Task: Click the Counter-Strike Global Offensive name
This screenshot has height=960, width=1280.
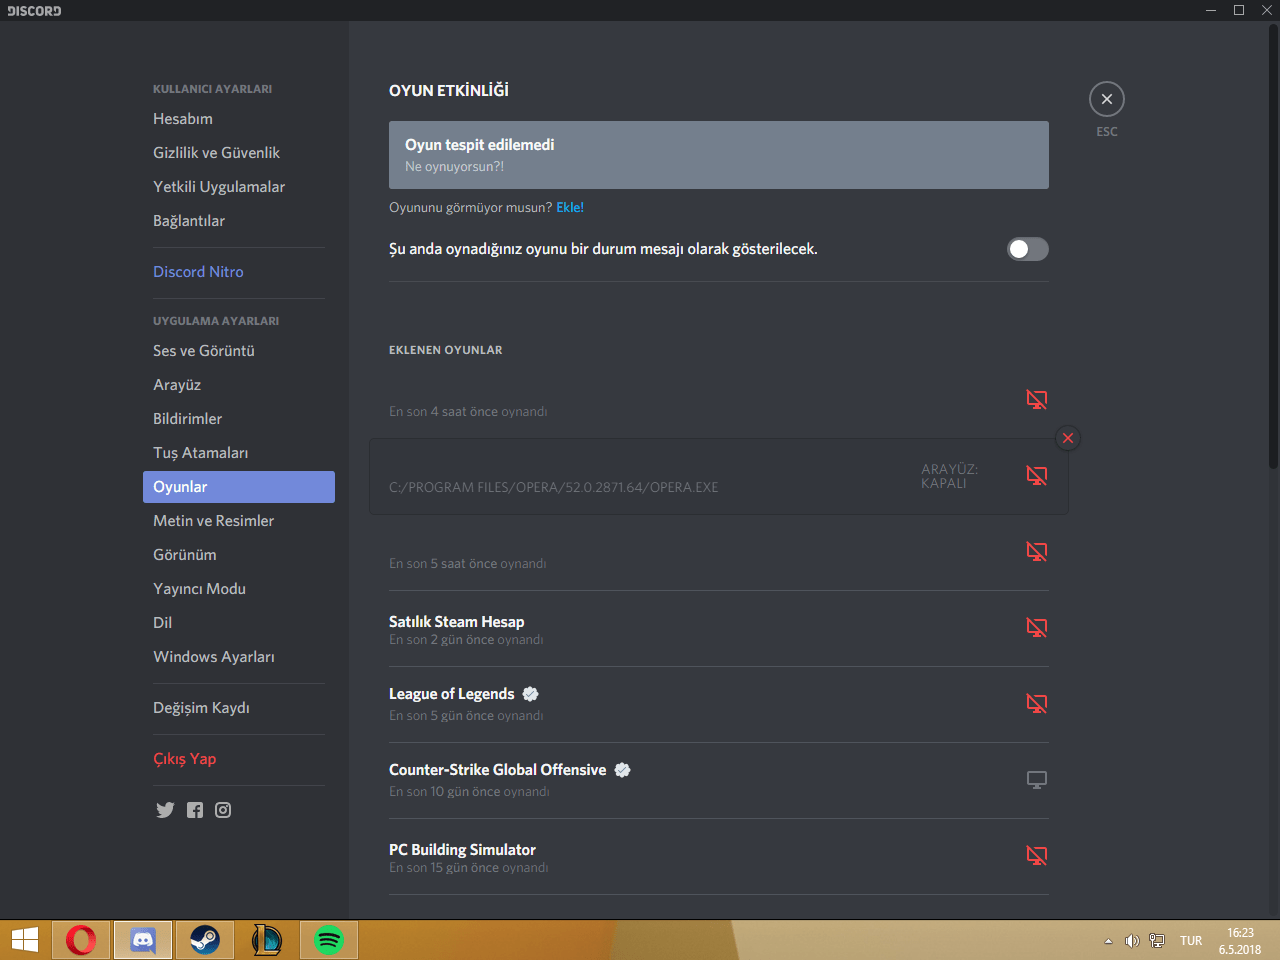Action: [498, 770]
